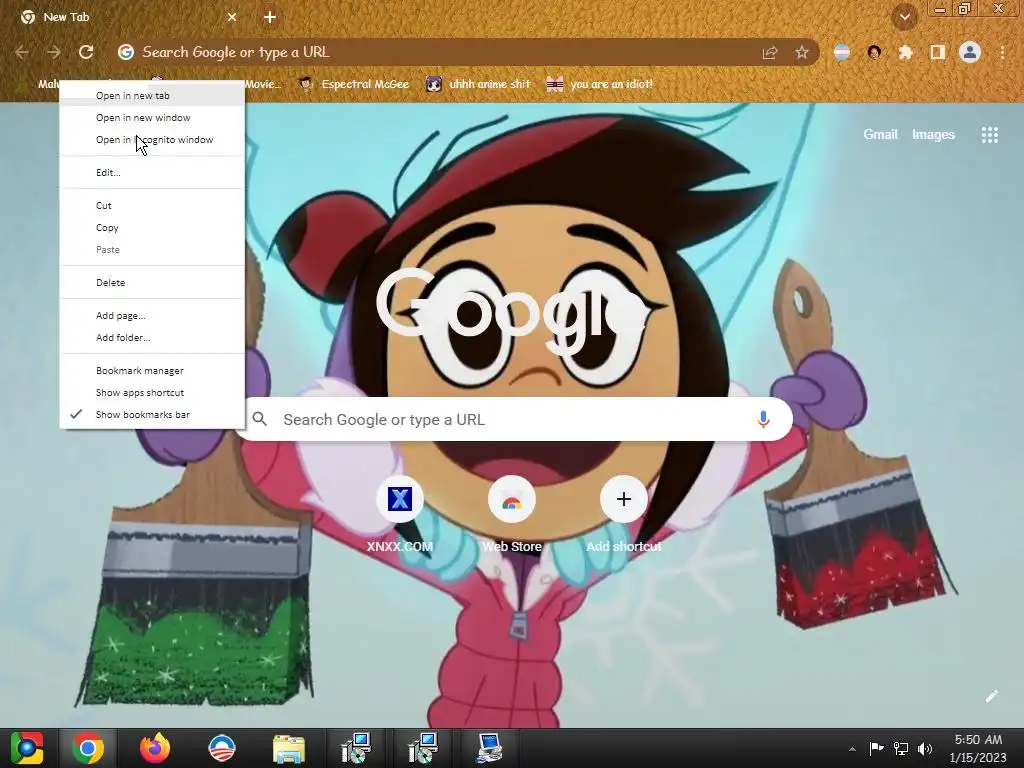Click the Google search box on the page
Screen dimensions: 1024x768
(x=516, y=419)
